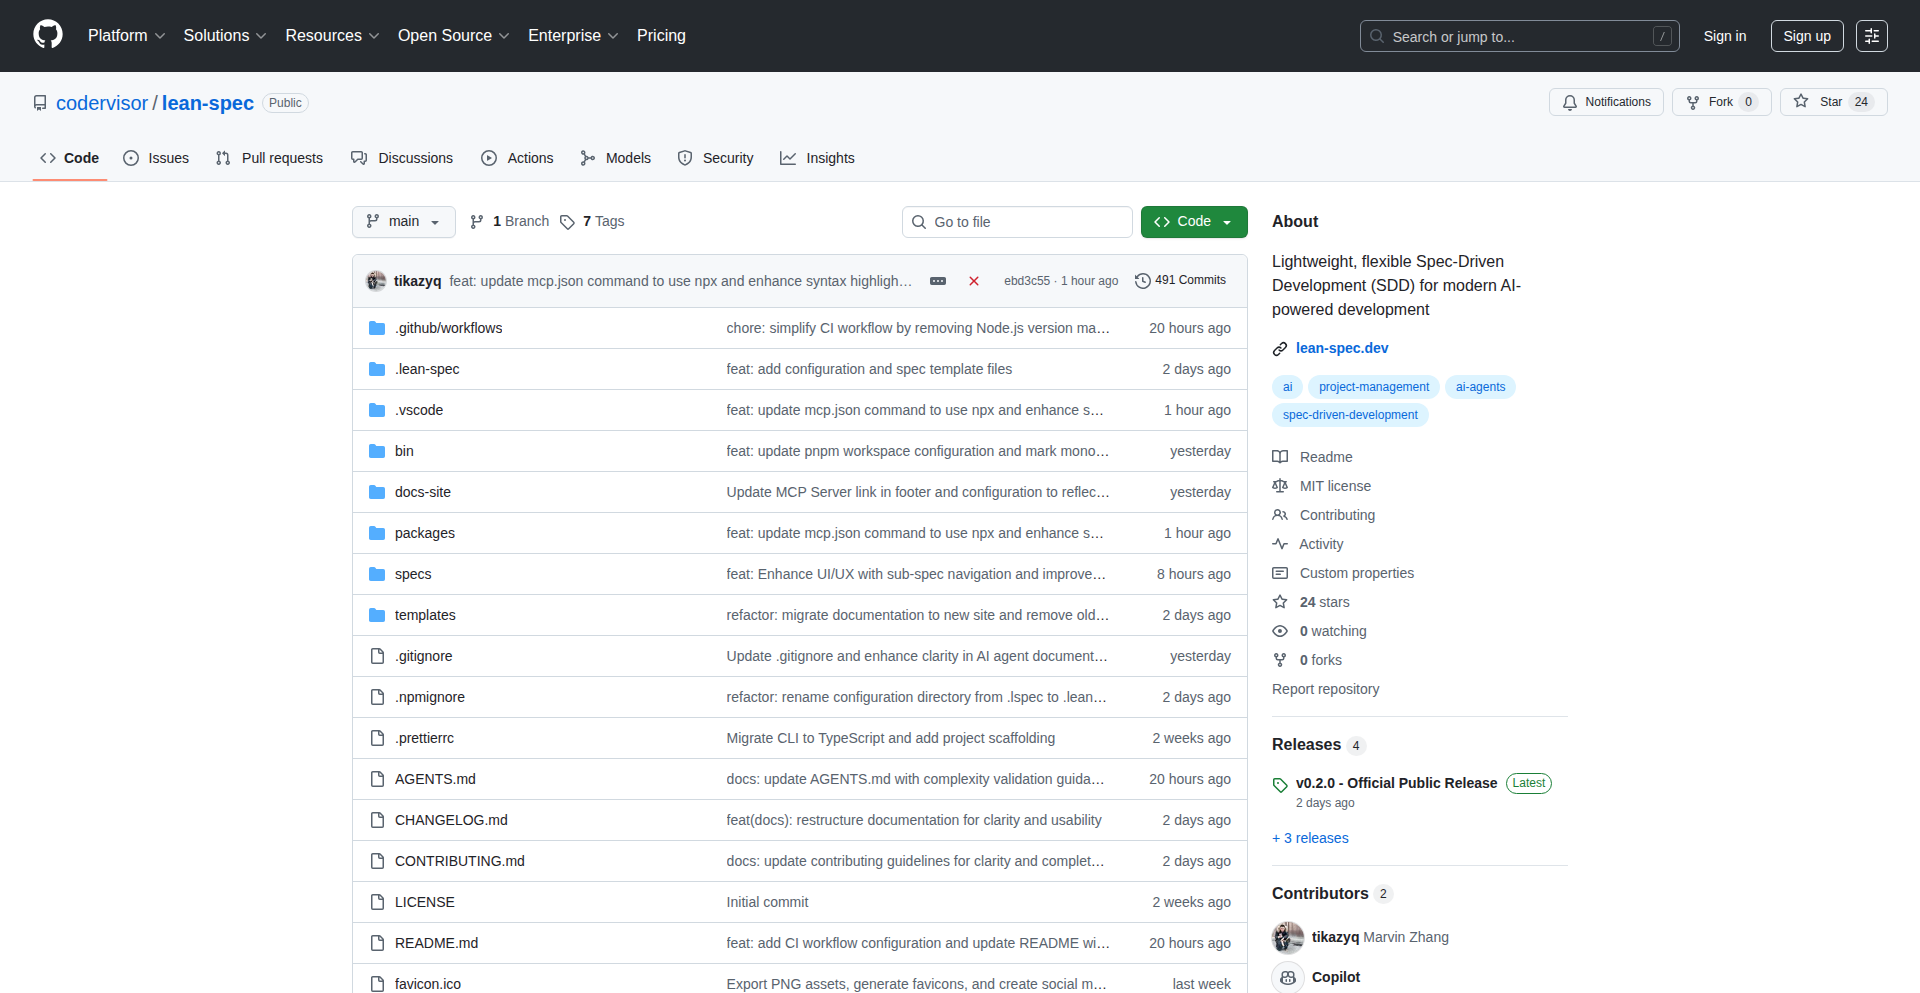Switch to the Issues tab
This screenshot has width=1920, height=993.
point(156,158)
